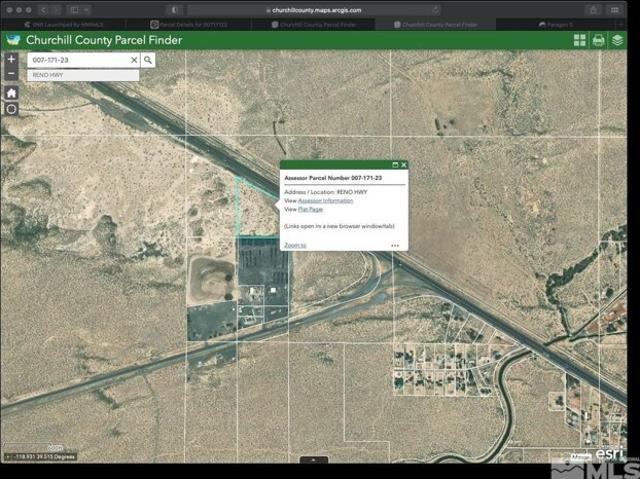Viewport: 640px width, 479px height.
Task: Open the Plat Page link
Action: click(310, 209)
